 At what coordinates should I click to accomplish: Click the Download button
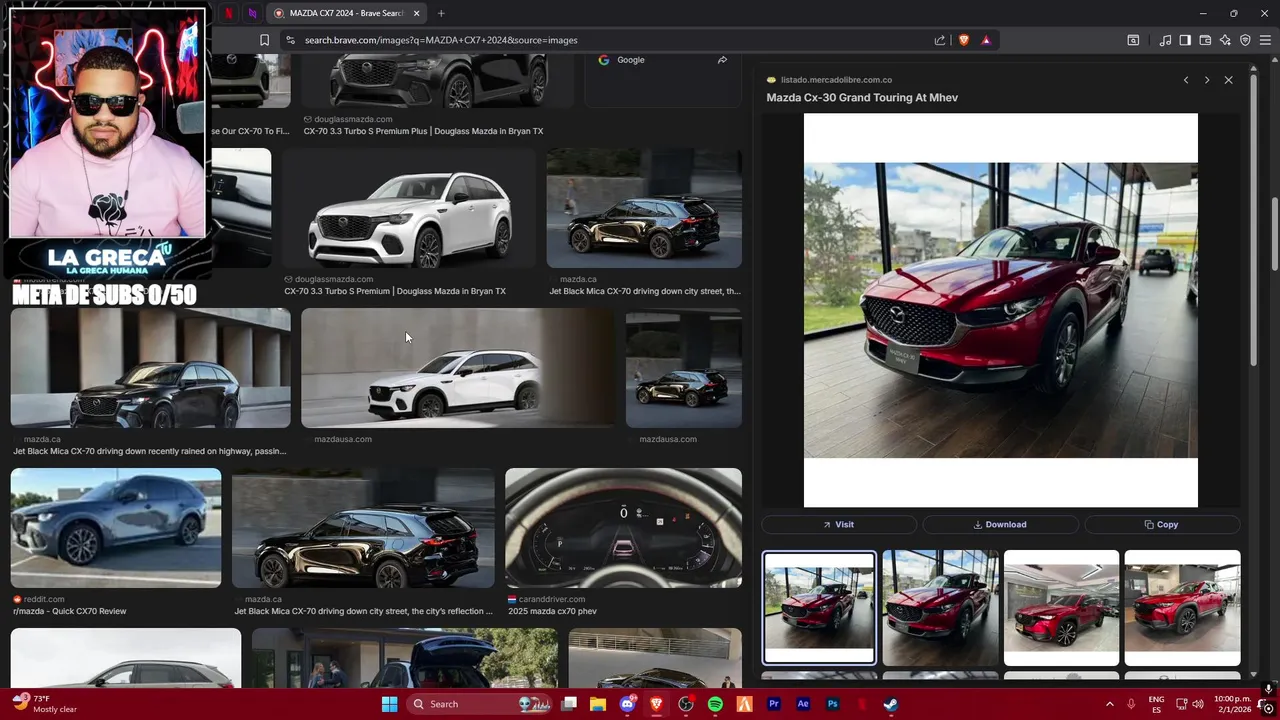1000,524
